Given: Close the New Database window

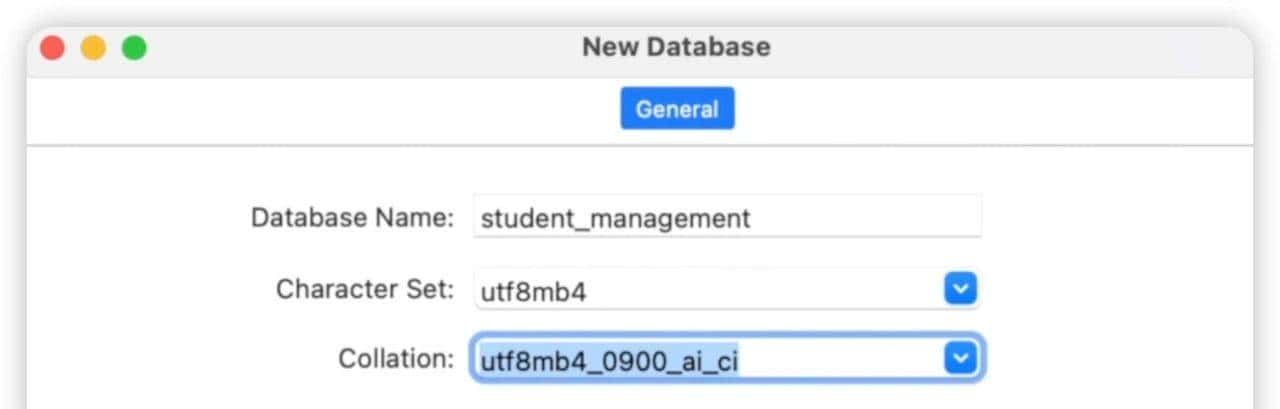Looking at the screenshot, I should coord(52,48).
